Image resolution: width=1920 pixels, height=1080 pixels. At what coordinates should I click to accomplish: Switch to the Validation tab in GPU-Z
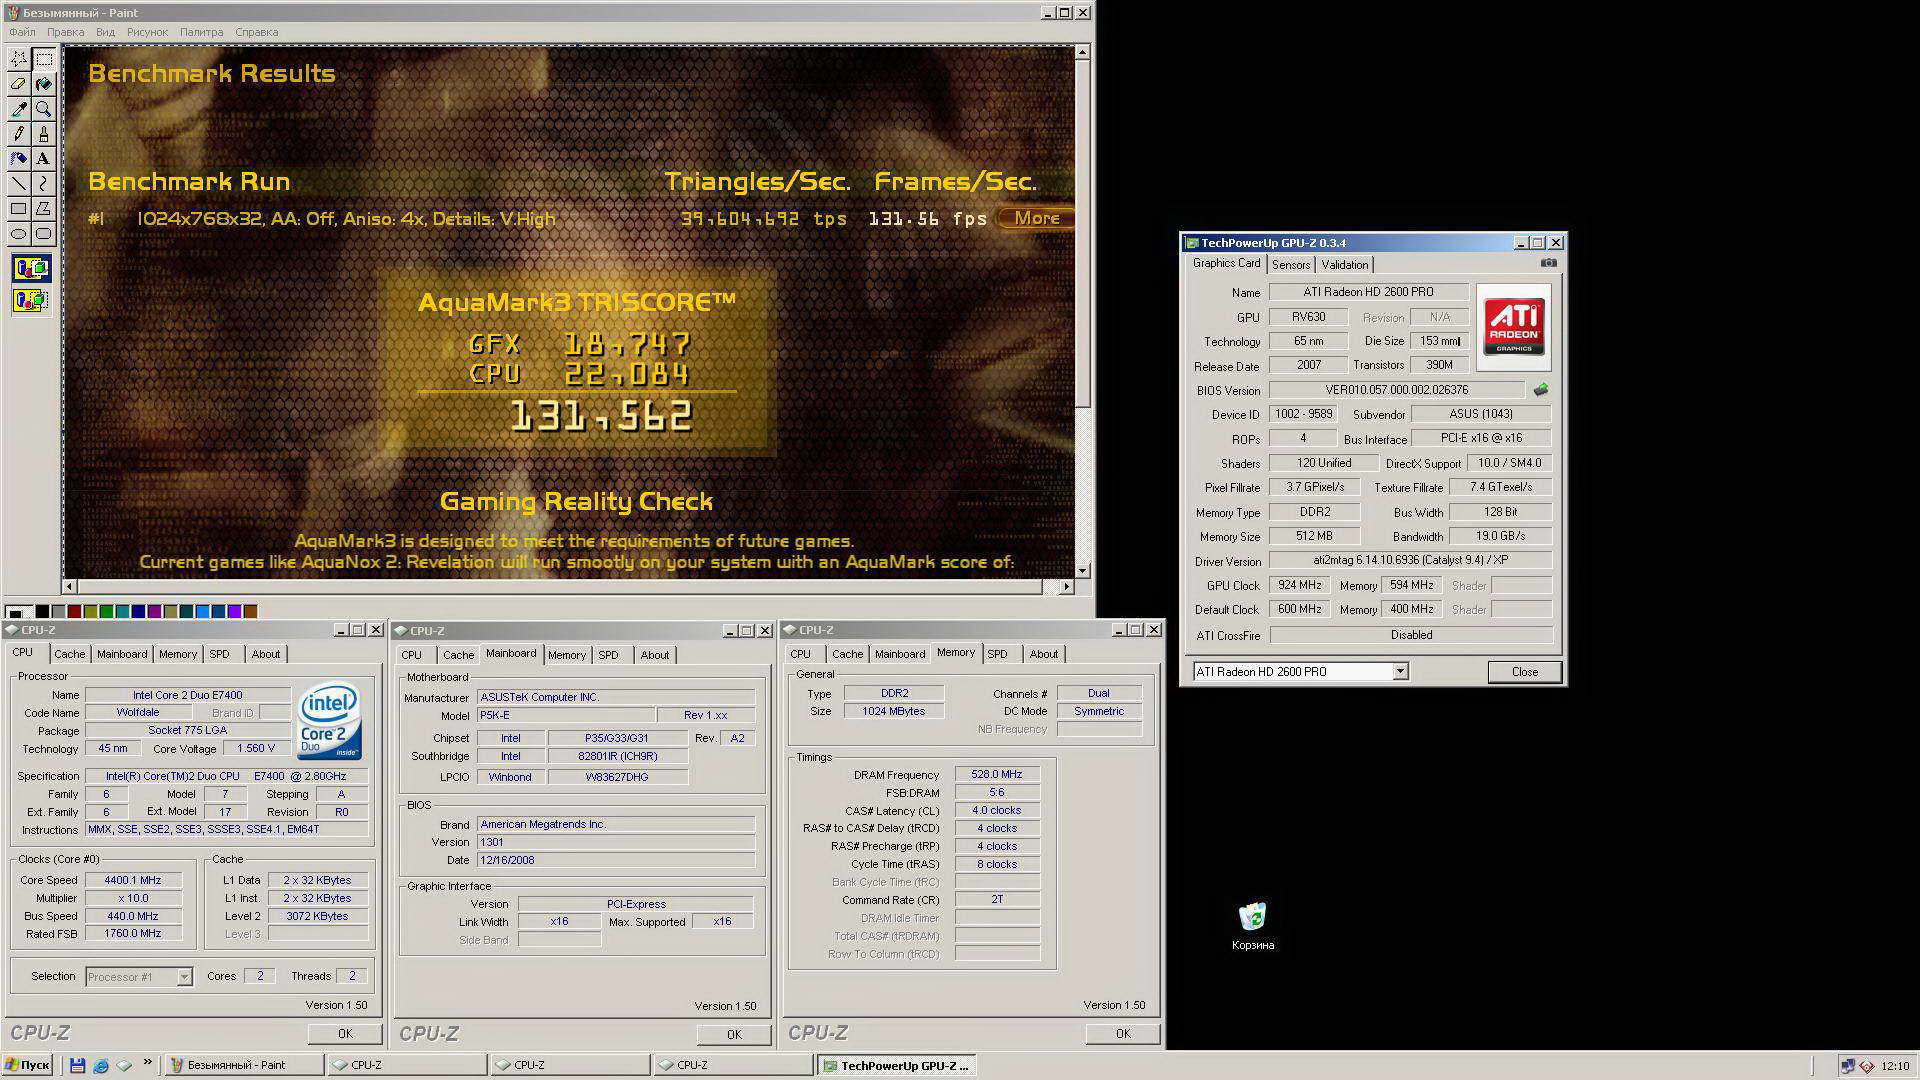(1344, 265)
